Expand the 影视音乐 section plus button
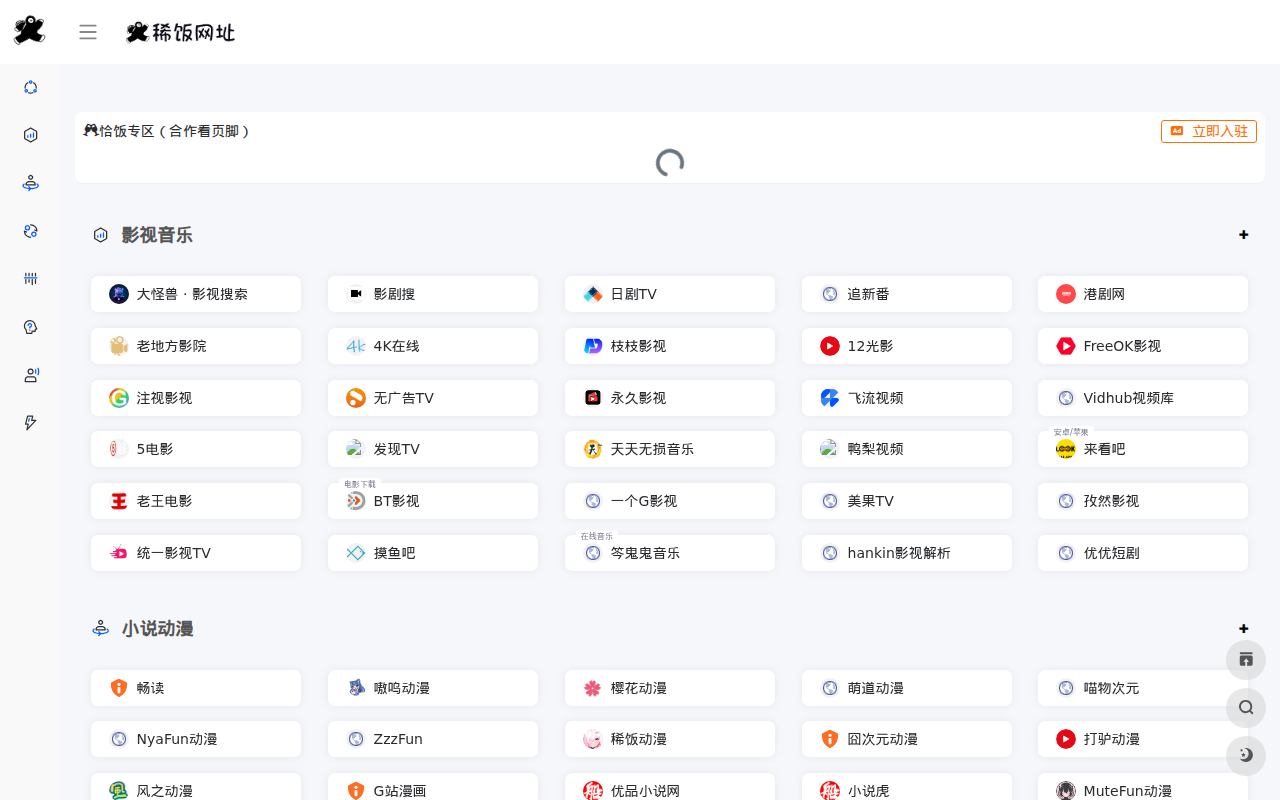1280x800 pixels. point(1244,235)
